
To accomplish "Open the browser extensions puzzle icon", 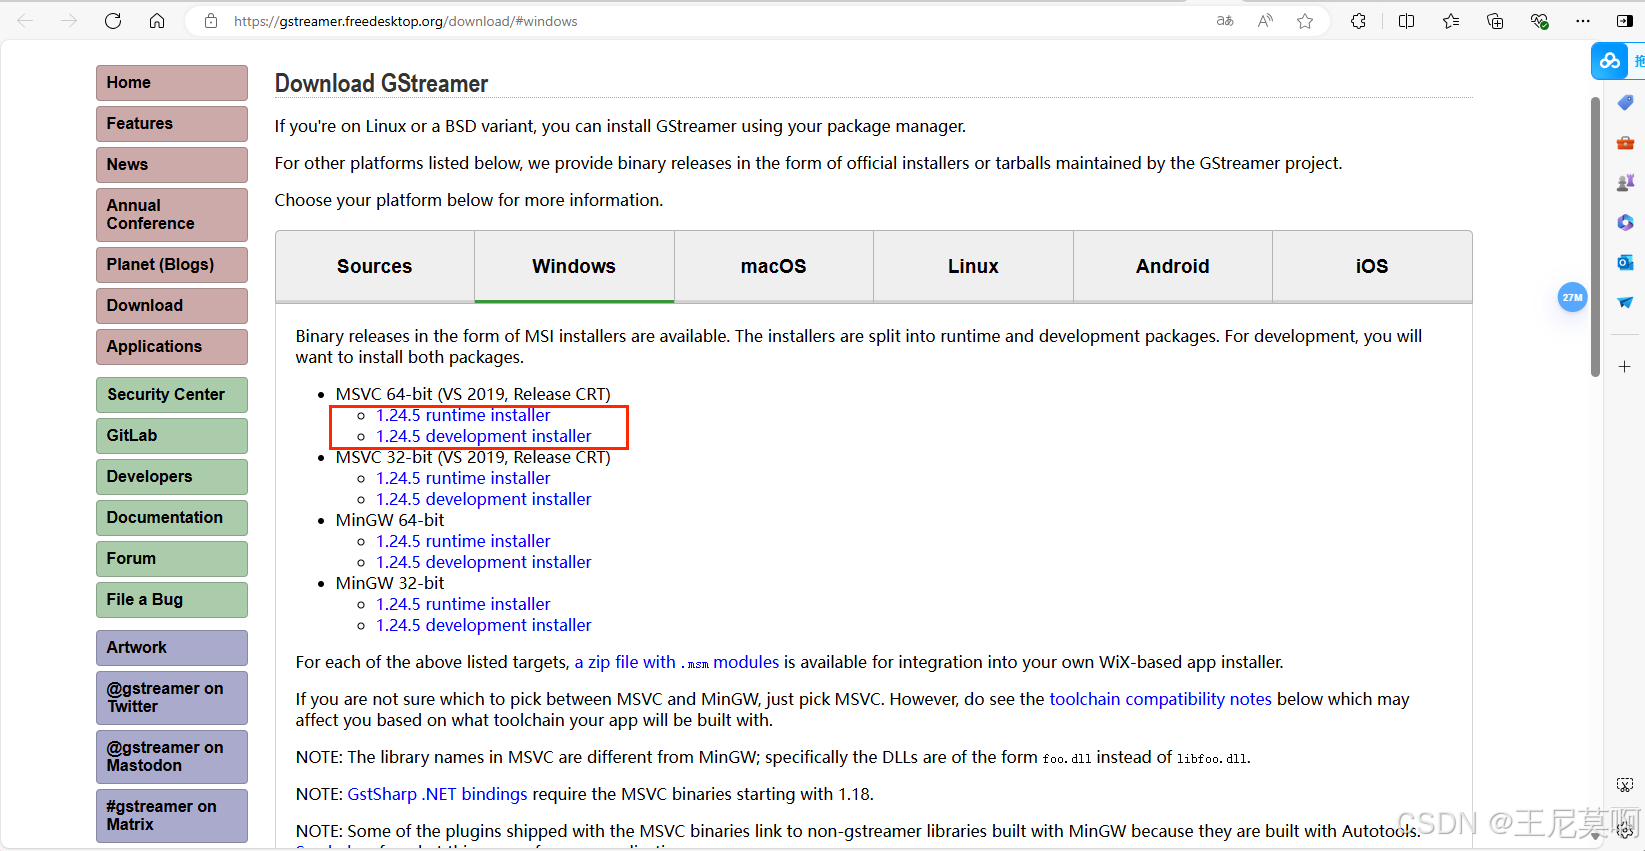I will click(1358, 21).
